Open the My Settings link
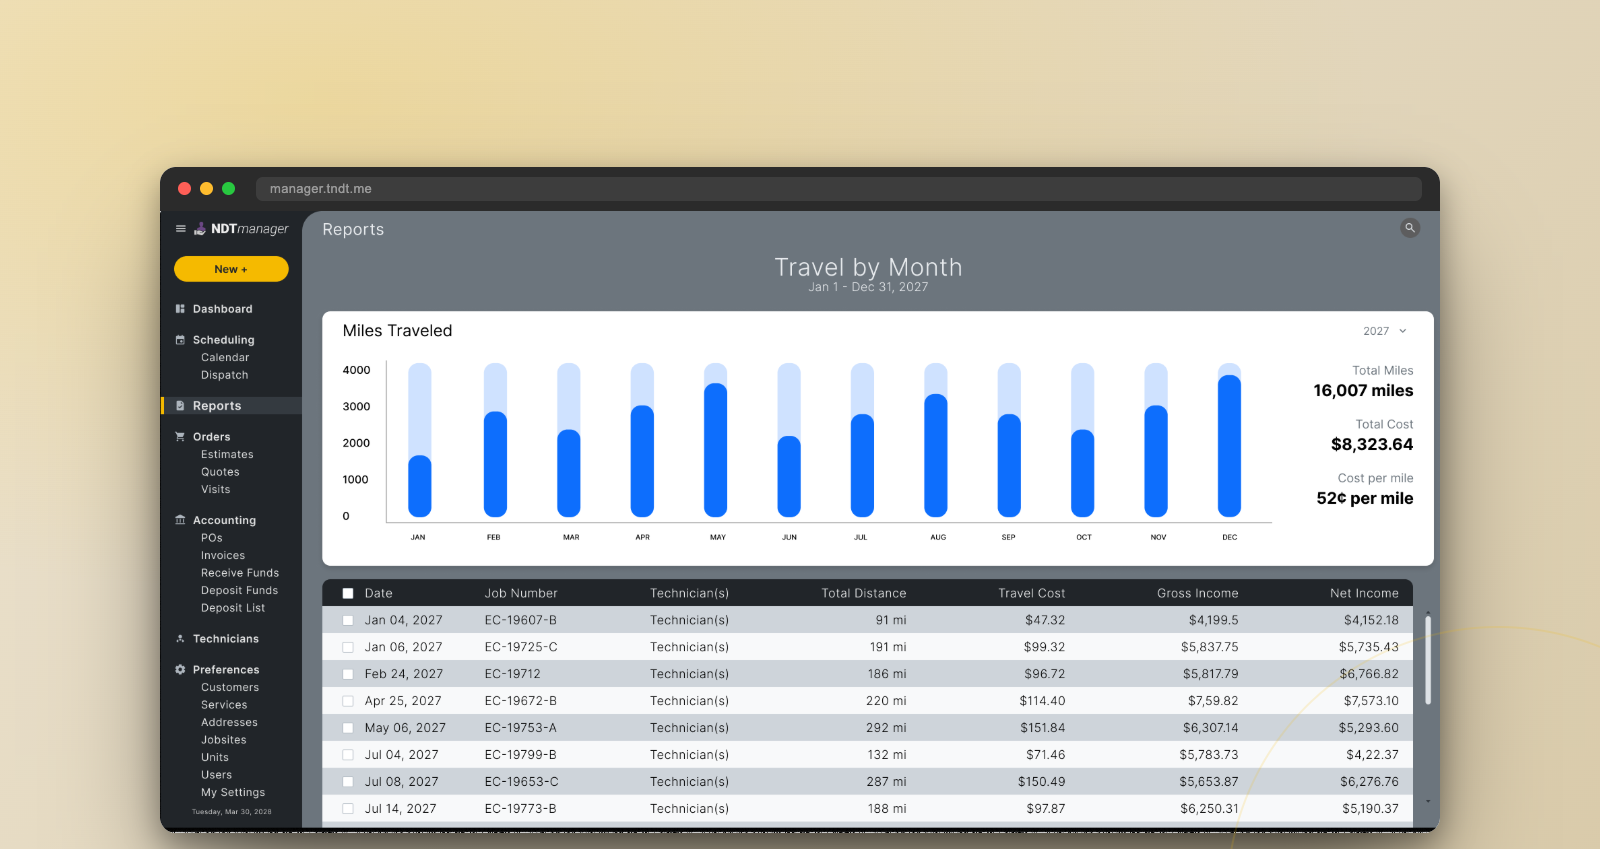 pyautogui.click(x=233, y=793)
